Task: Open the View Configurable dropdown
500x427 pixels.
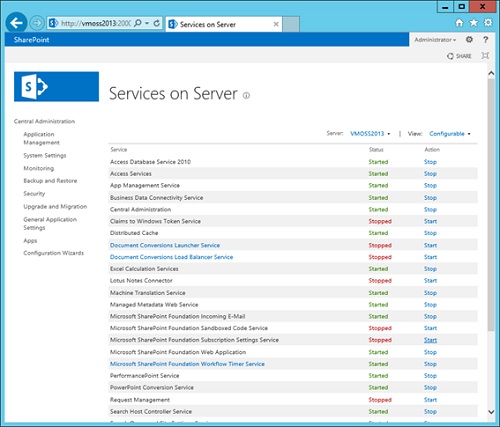Action: coord(450,134)
